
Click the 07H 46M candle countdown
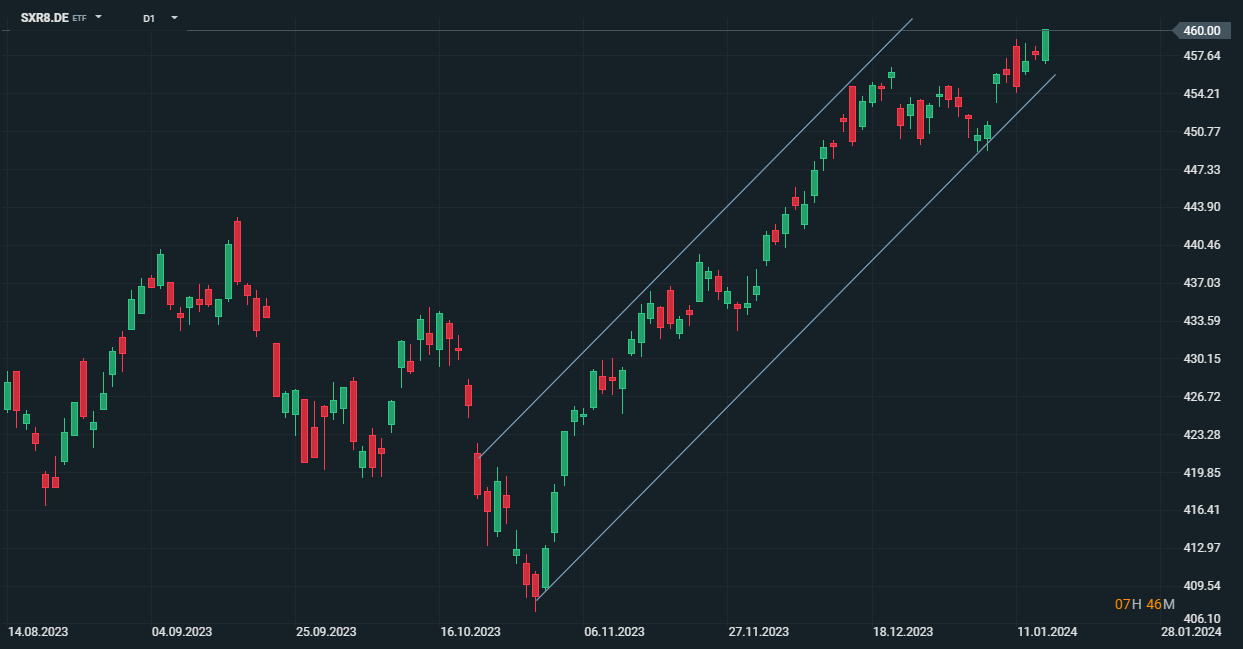click(1145, 604)
